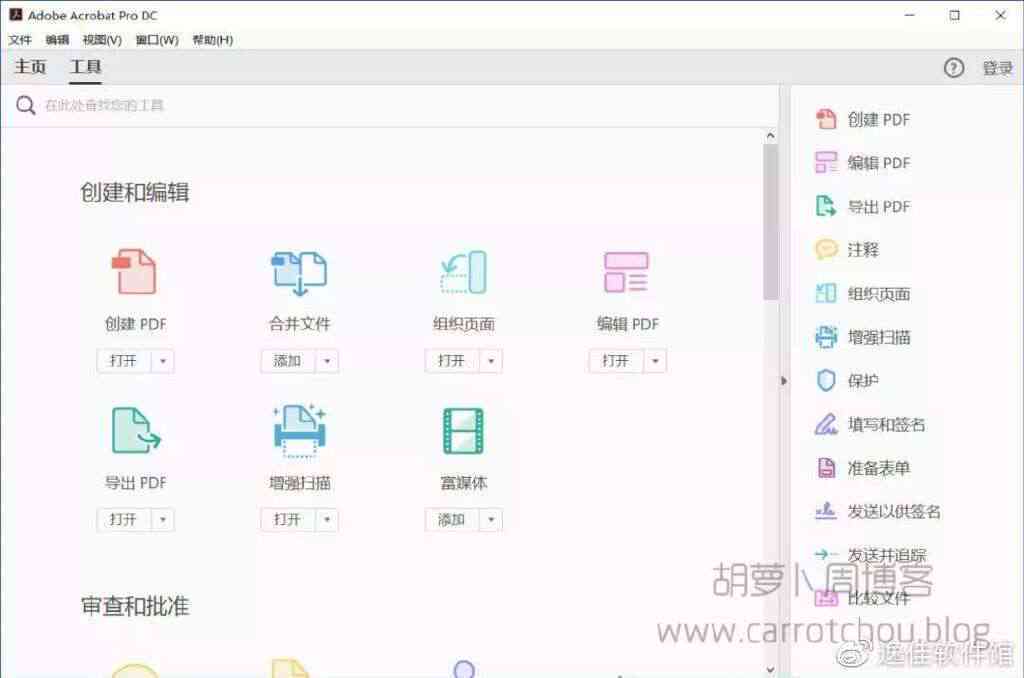Click the Adobe Acrobat title bar logo
This screenshot has width=1024, height=678.
click(16, 14)
